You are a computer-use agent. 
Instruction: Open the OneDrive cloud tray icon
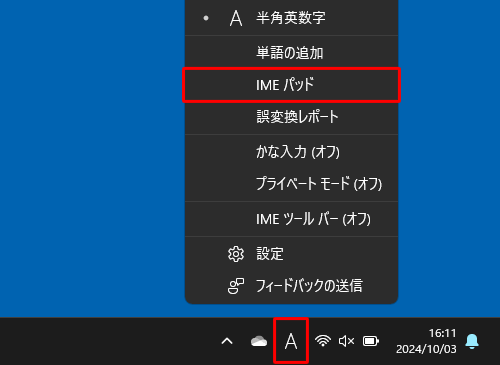point(259,341)
